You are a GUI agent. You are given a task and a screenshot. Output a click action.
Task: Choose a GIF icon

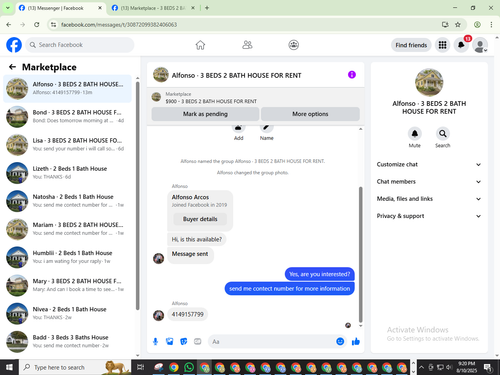coord(198,341)
